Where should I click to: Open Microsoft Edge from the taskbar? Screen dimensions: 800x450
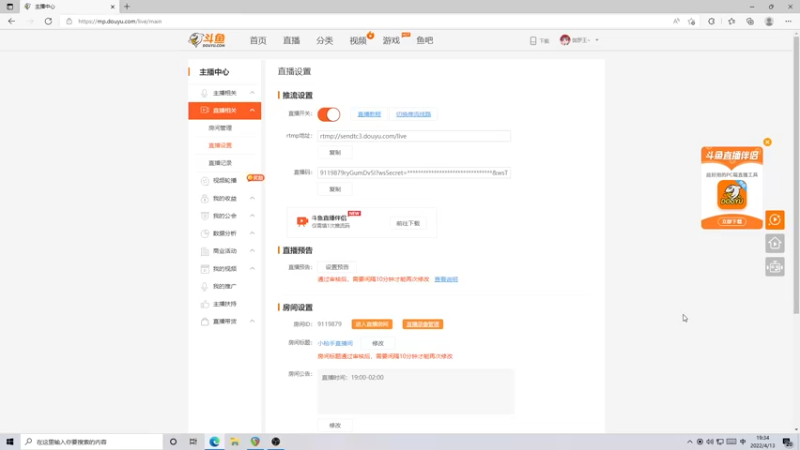click(x=214, y=442)
